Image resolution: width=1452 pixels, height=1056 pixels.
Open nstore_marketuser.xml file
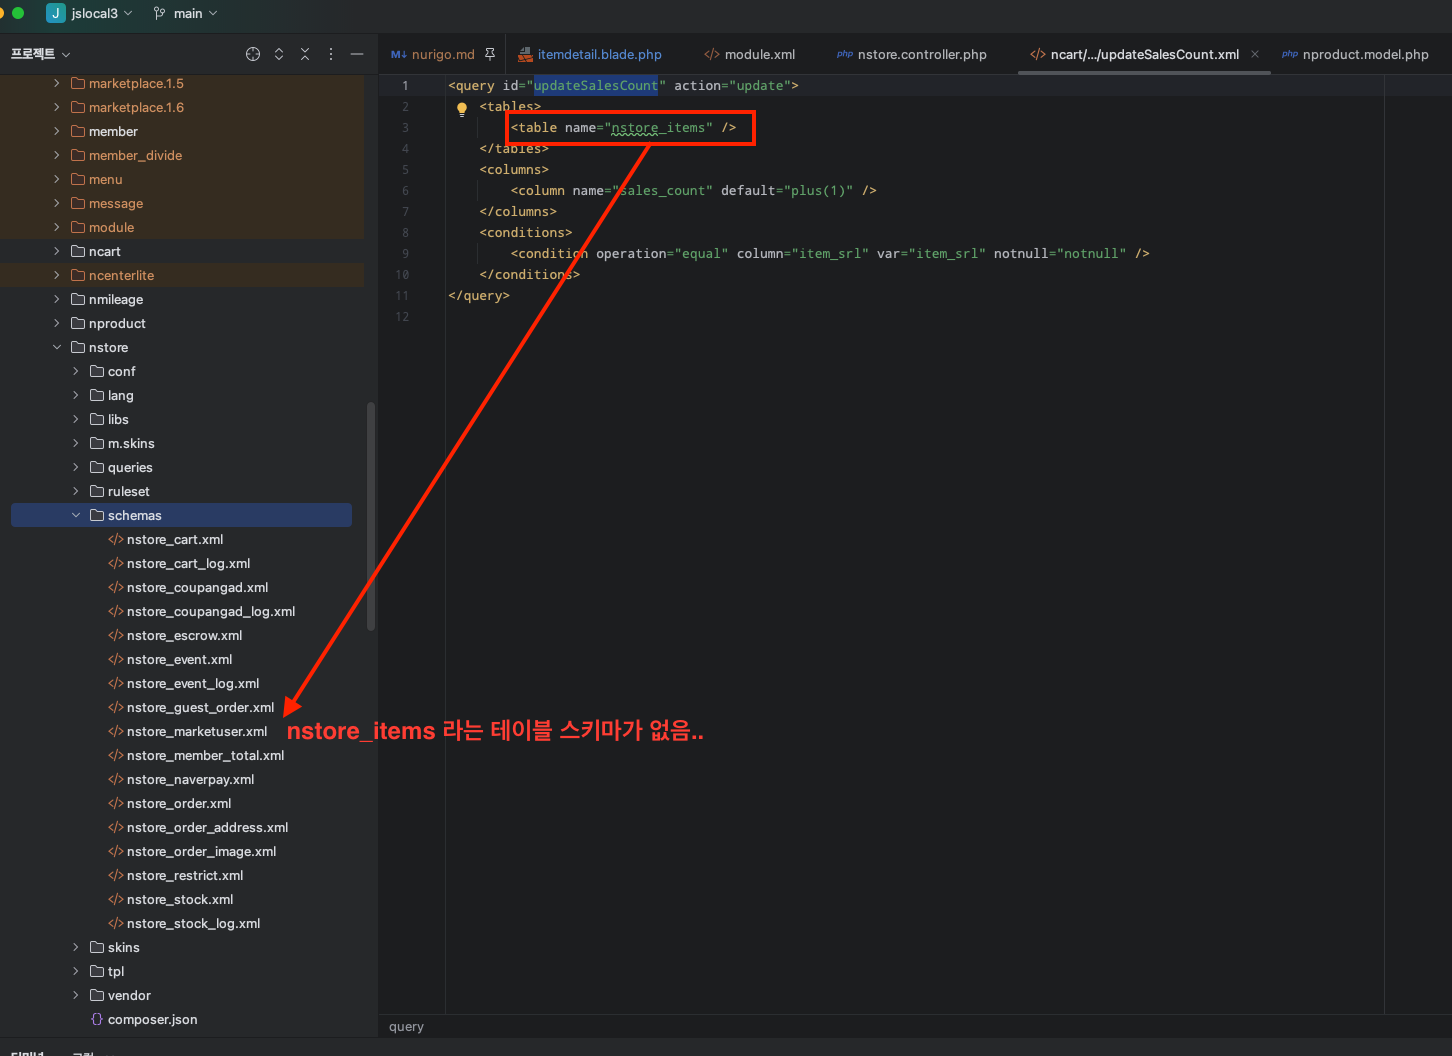[188, 731]
